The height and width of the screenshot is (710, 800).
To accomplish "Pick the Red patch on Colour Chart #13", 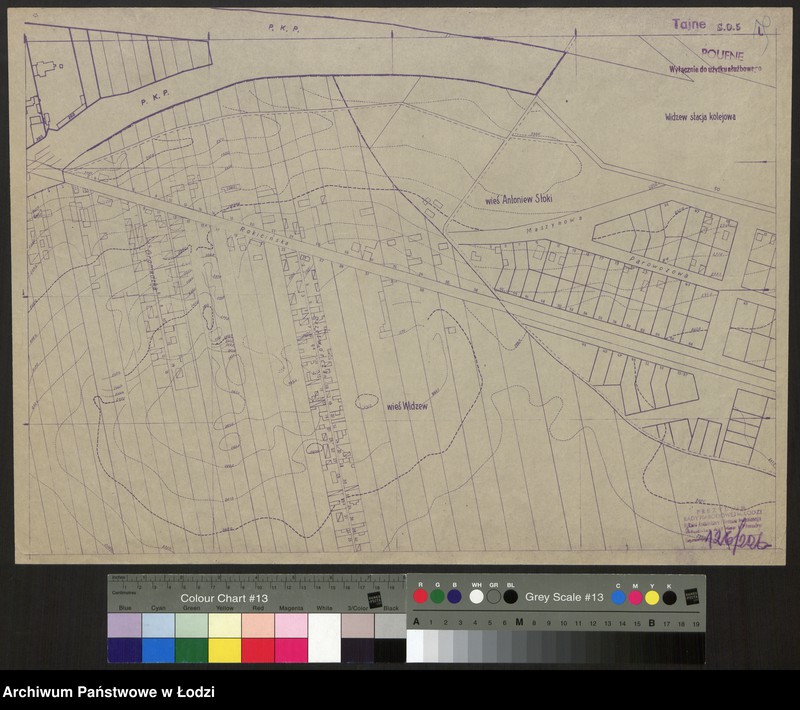I will click(257, 637).
